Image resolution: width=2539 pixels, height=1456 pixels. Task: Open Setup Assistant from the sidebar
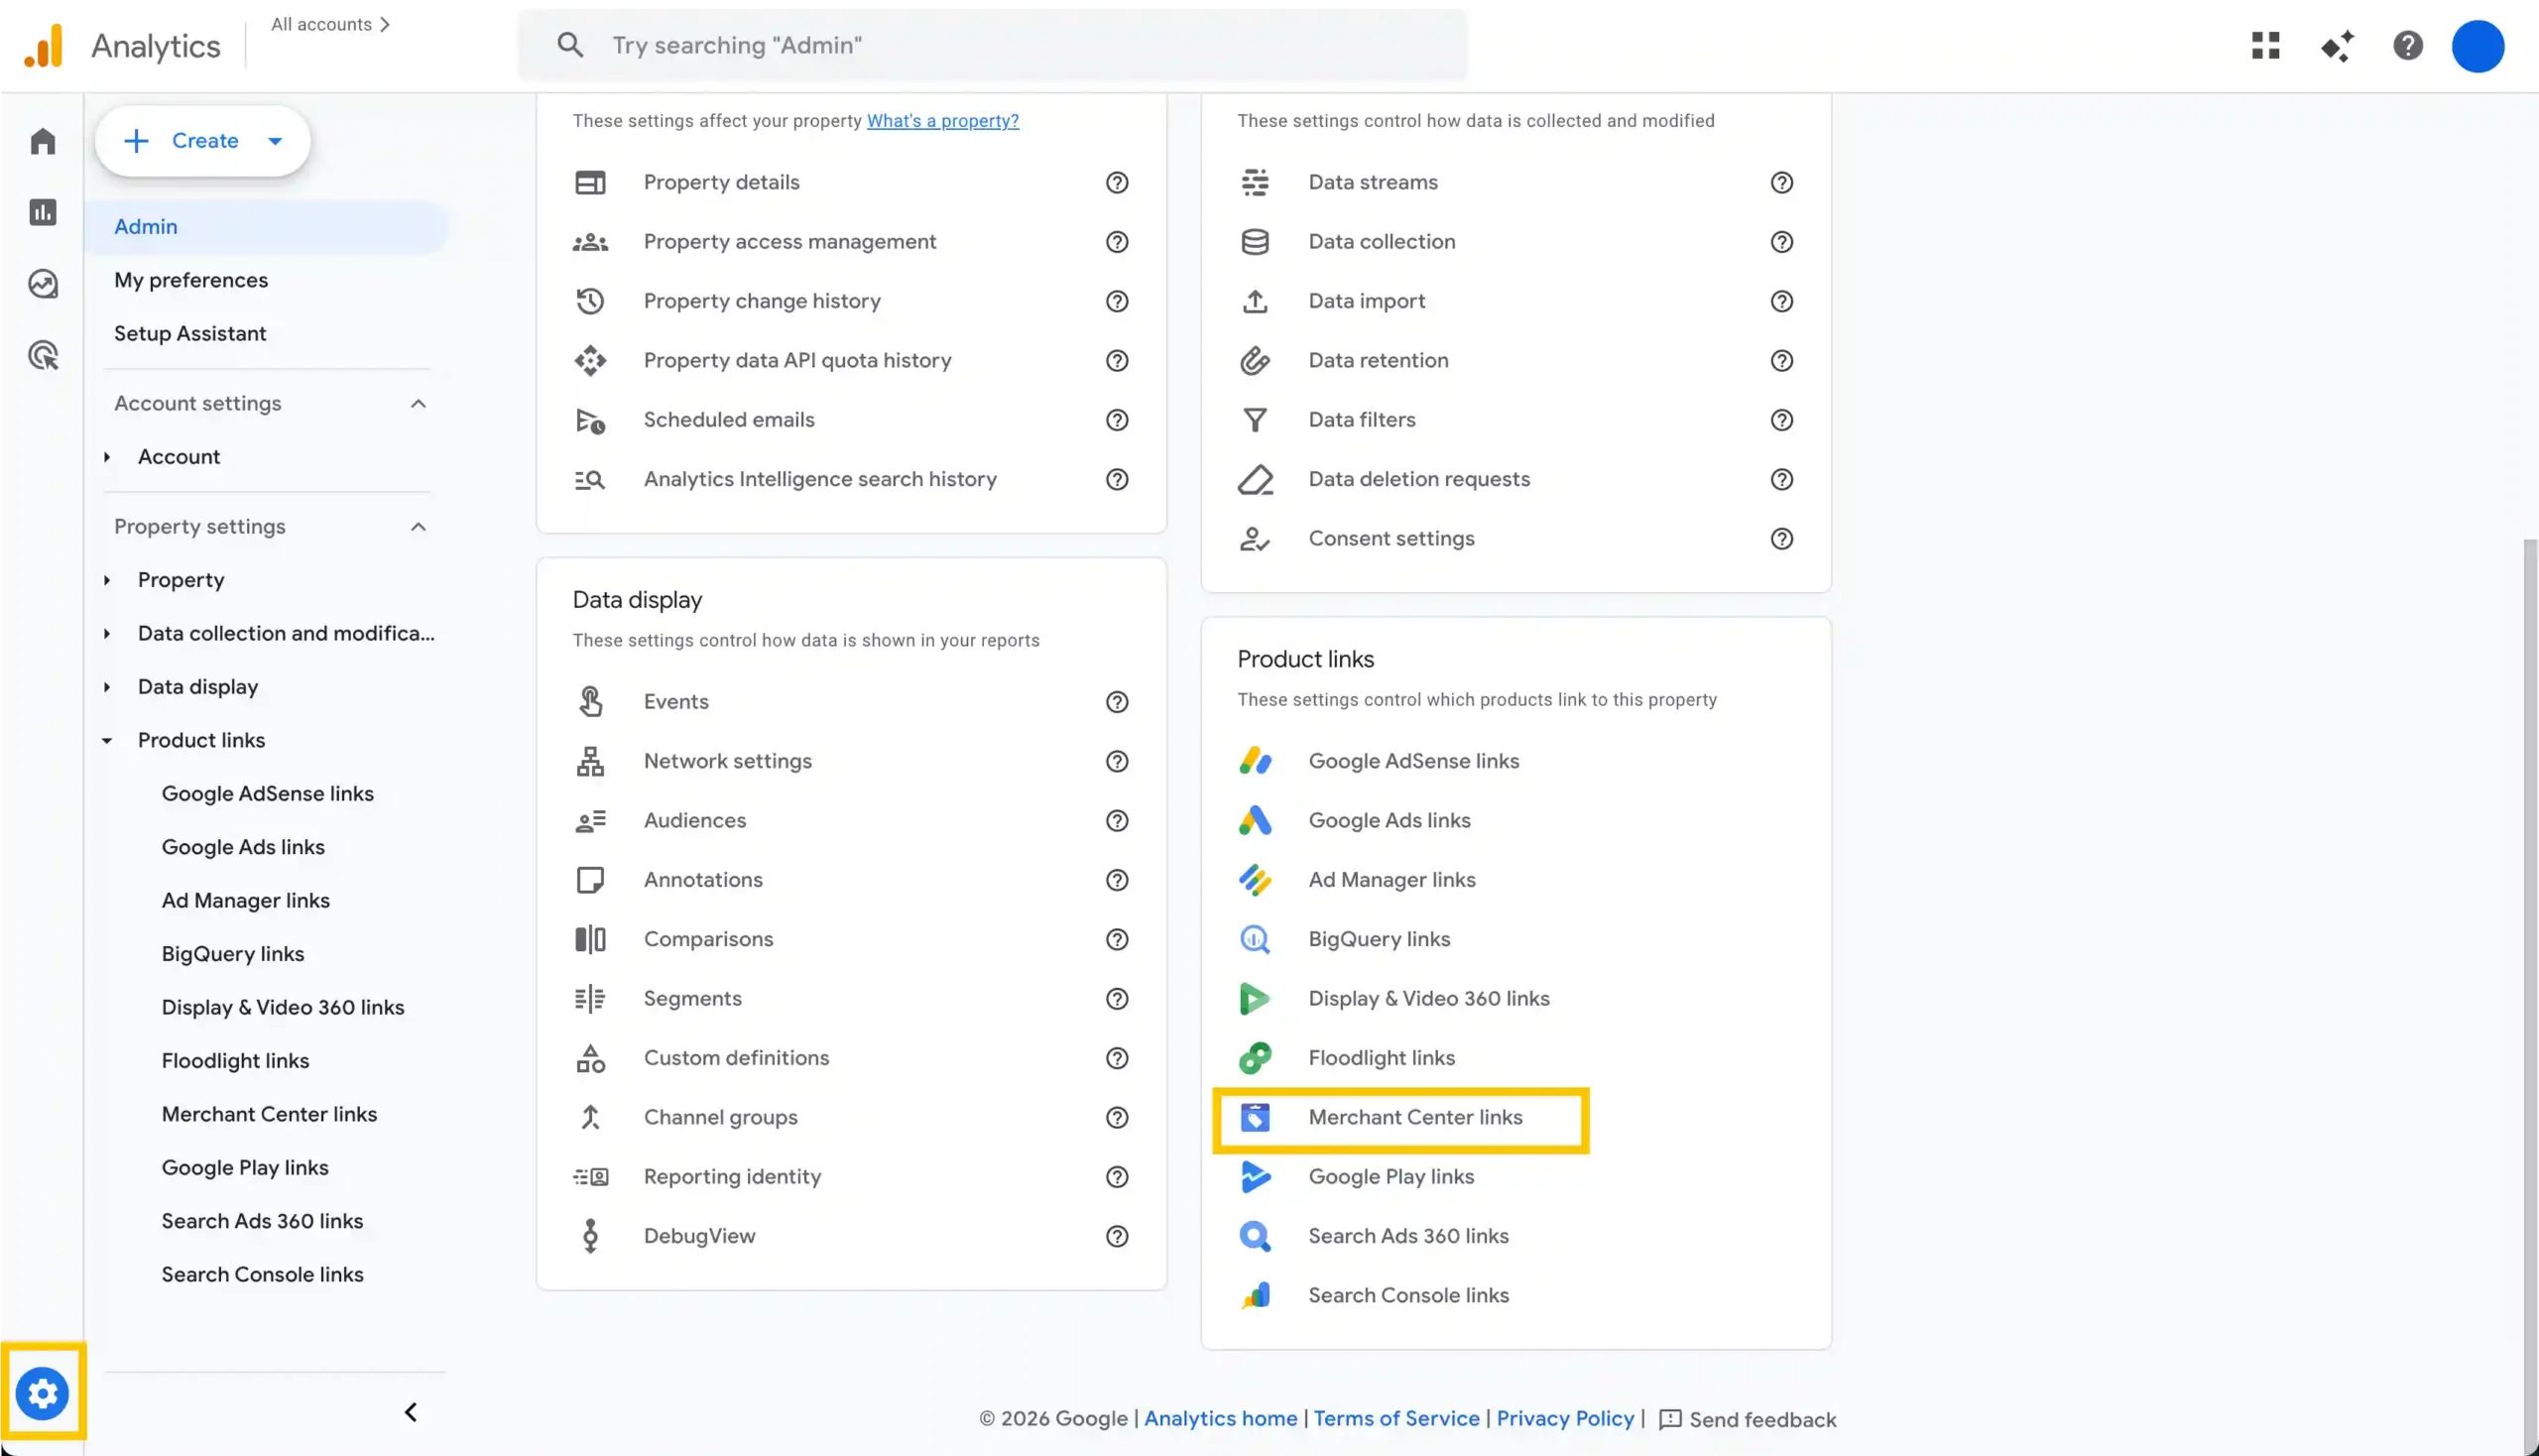pyautogui.click(x=190, y=333)
